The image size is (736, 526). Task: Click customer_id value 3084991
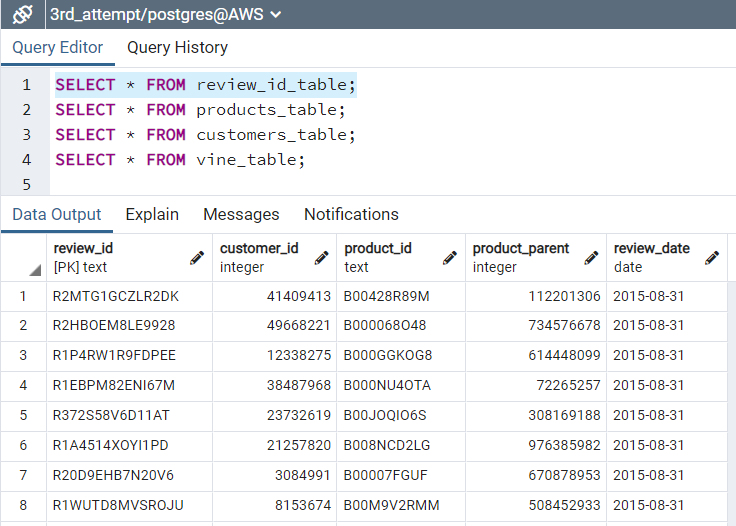(275, 475)
